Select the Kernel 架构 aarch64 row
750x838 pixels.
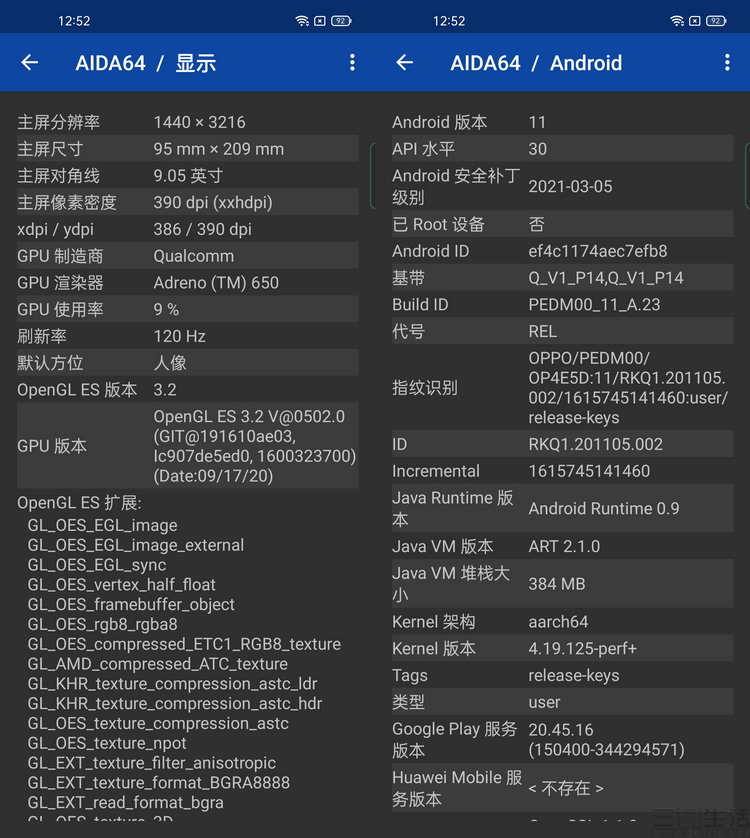point(563,622)
